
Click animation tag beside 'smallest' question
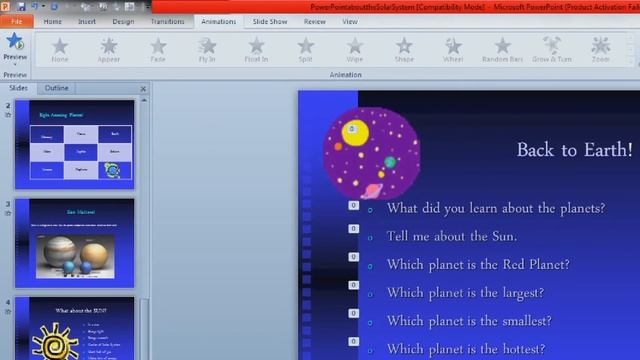click(x=353, y=313)
